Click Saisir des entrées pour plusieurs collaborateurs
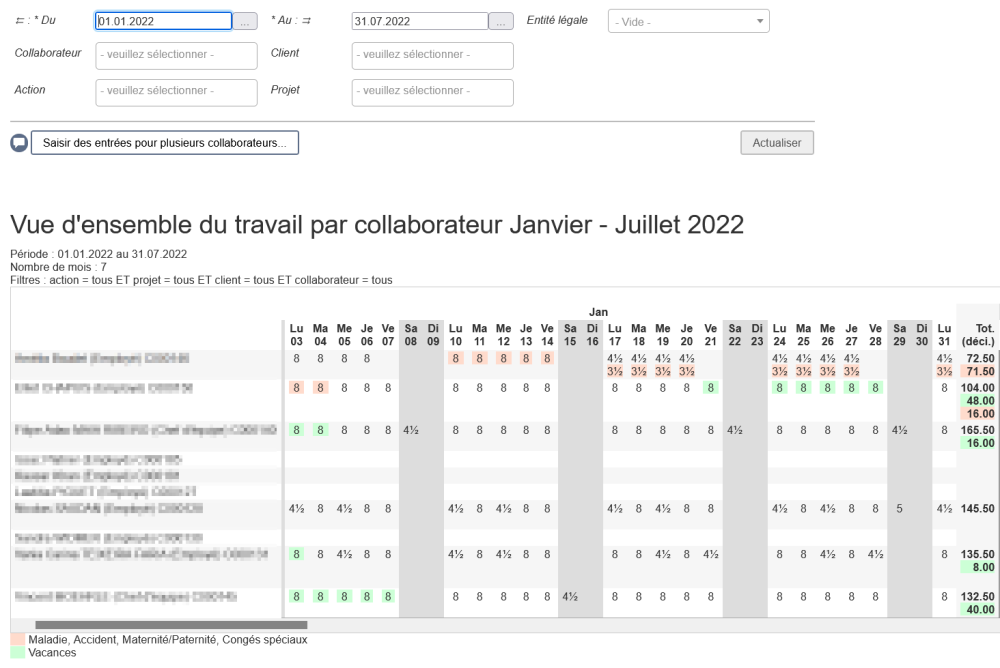The height and width of the screenshot is (668, 1000). click(165, 143)
